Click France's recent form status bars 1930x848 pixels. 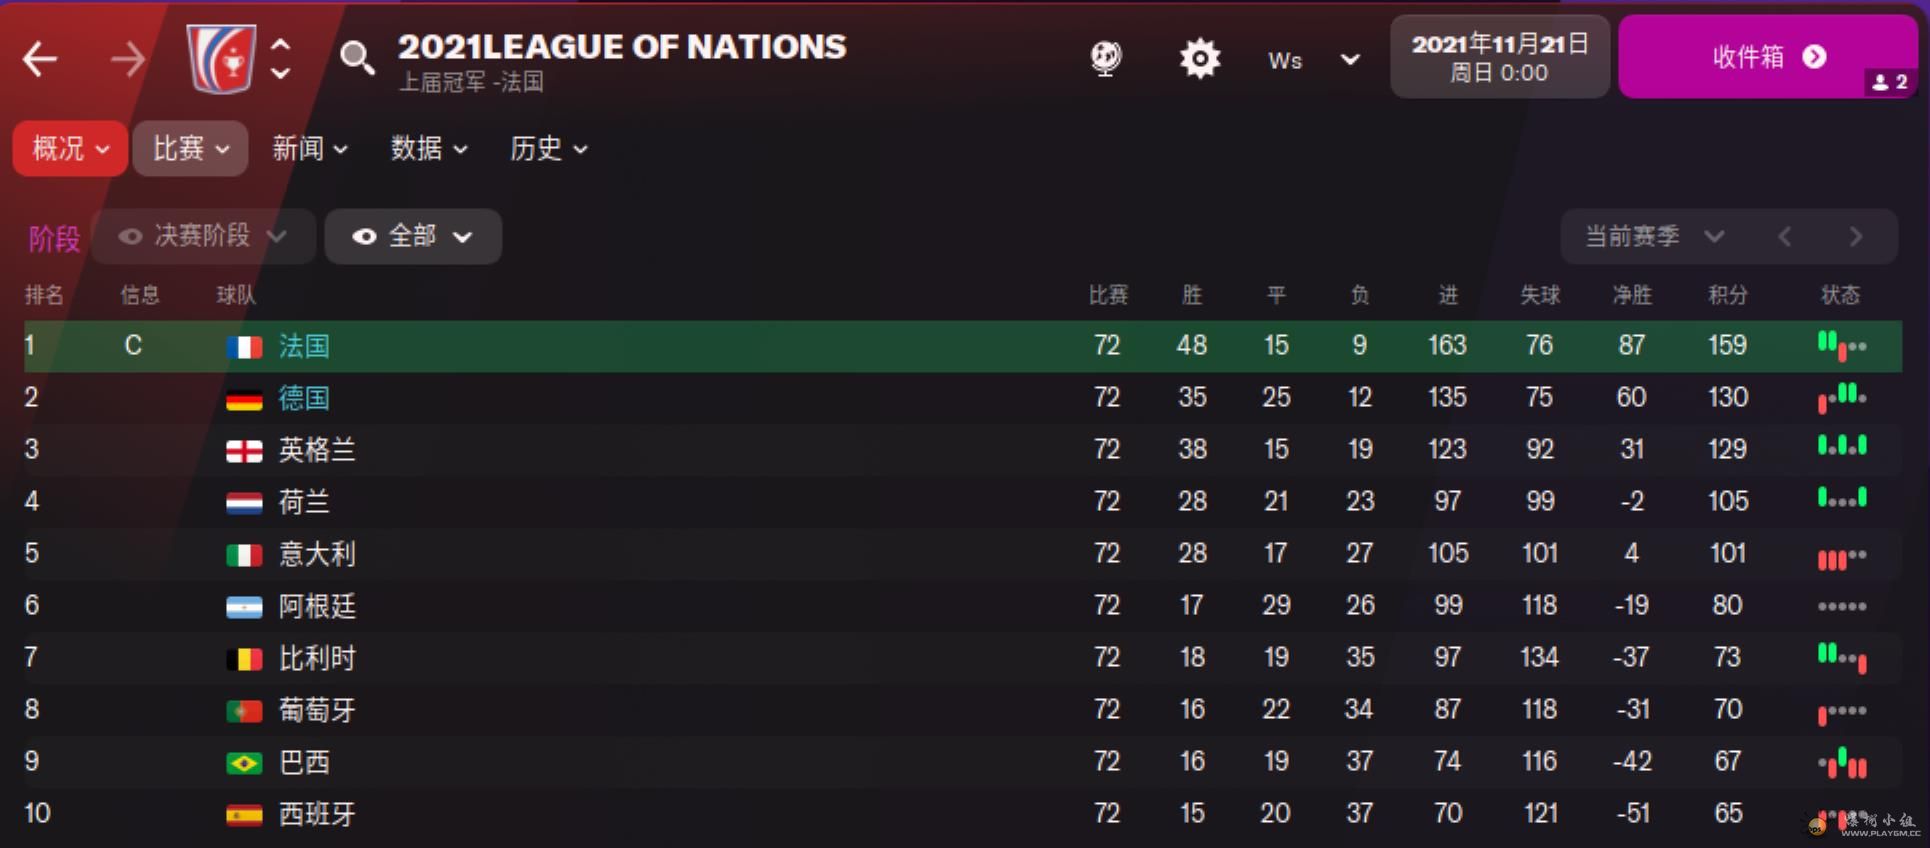pyautogui.click(x=1841, y=346)
